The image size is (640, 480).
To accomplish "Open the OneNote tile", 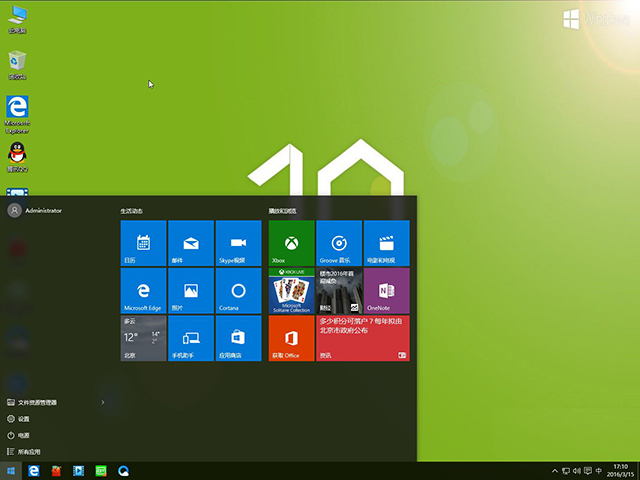I will (387, 291).
